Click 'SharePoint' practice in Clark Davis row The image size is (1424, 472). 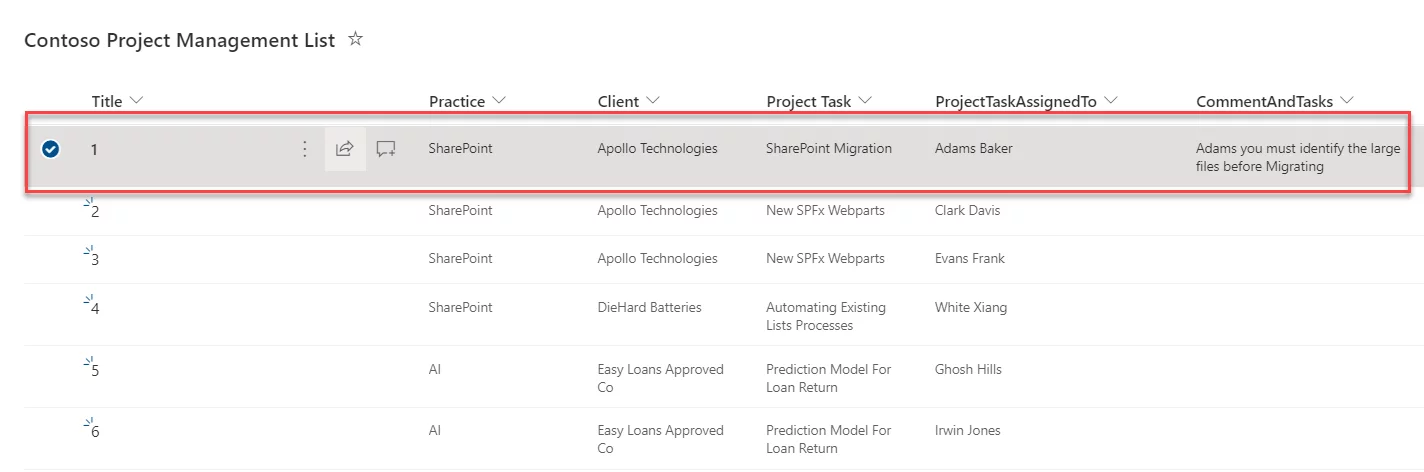(x=461, y=210)
